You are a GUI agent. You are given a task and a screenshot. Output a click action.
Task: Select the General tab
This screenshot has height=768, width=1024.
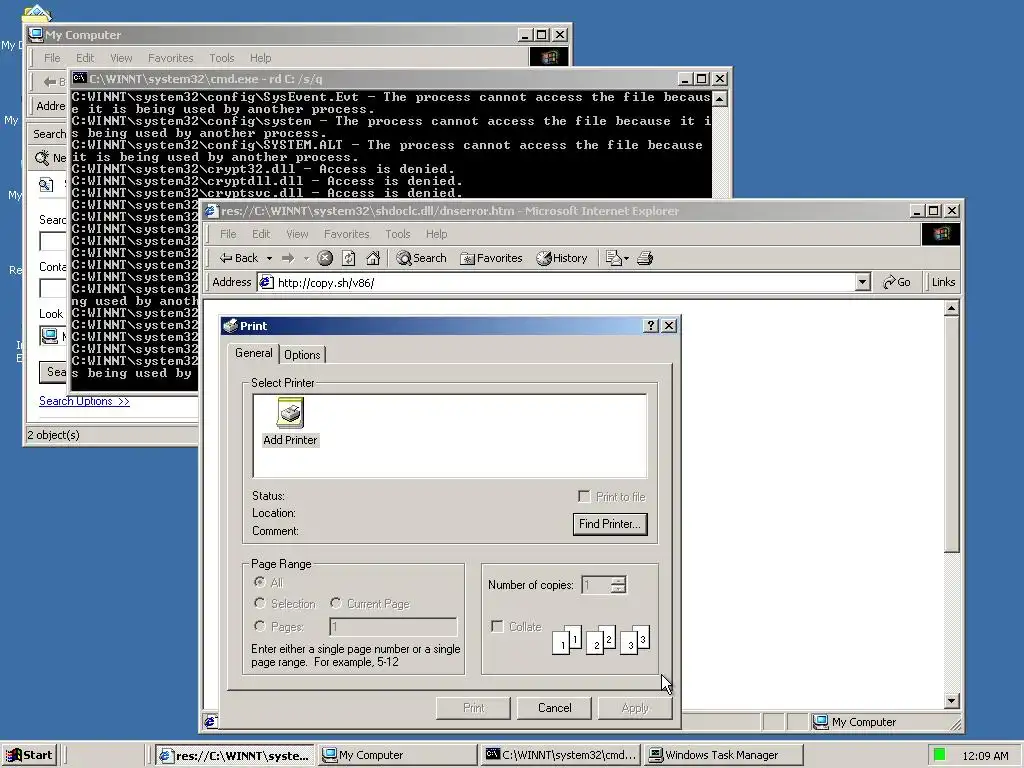(253, 353)
